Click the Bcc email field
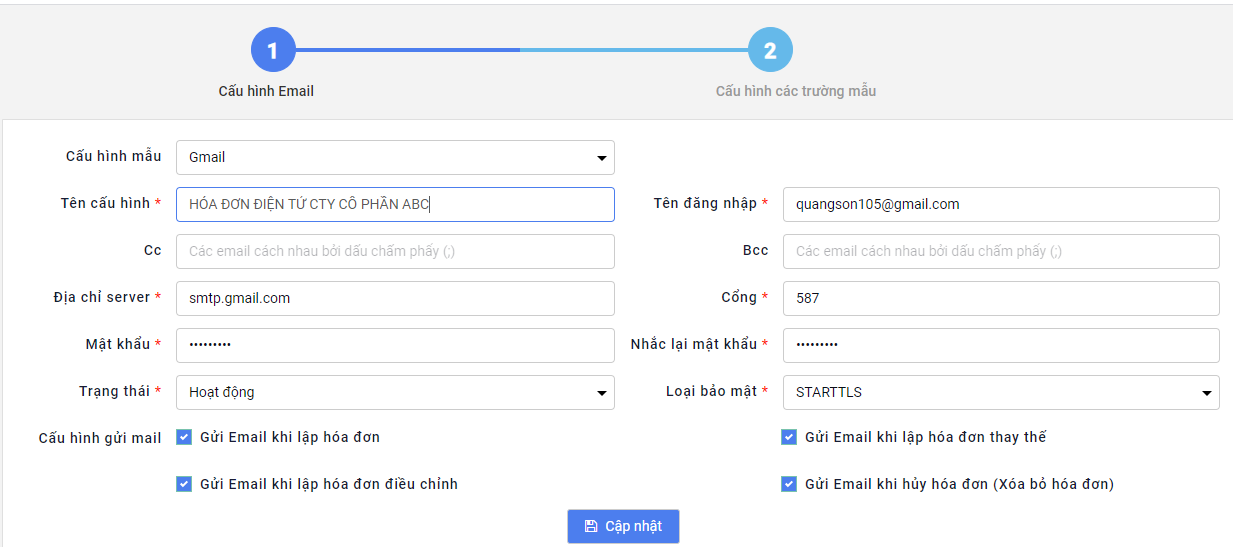 (1001, 251)
